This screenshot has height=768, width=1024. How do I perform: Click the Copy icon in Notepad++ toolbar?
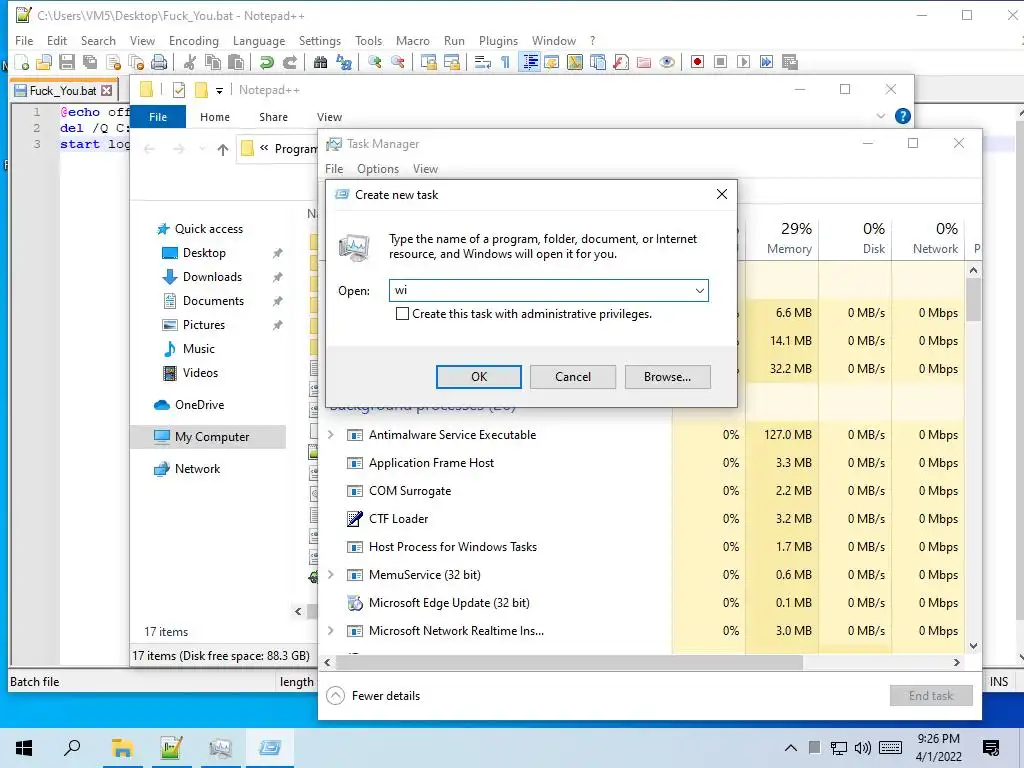[213, 62]
